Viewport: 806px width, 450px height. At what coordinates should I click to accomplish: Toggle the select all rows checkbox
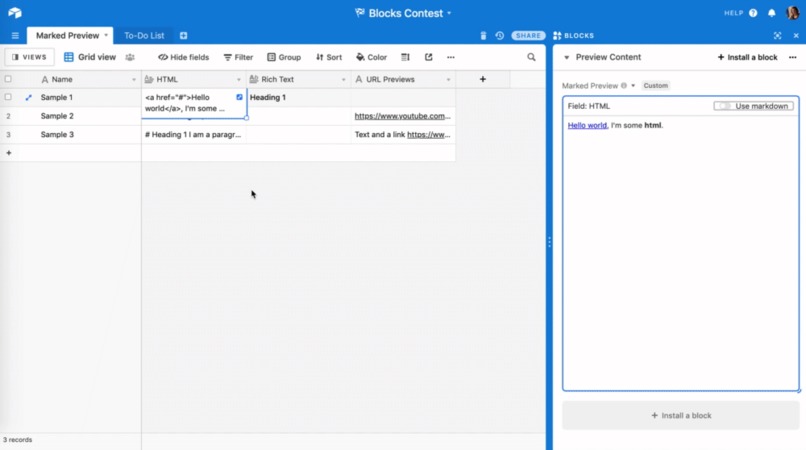pyautogui.click(x=8, y=79)
